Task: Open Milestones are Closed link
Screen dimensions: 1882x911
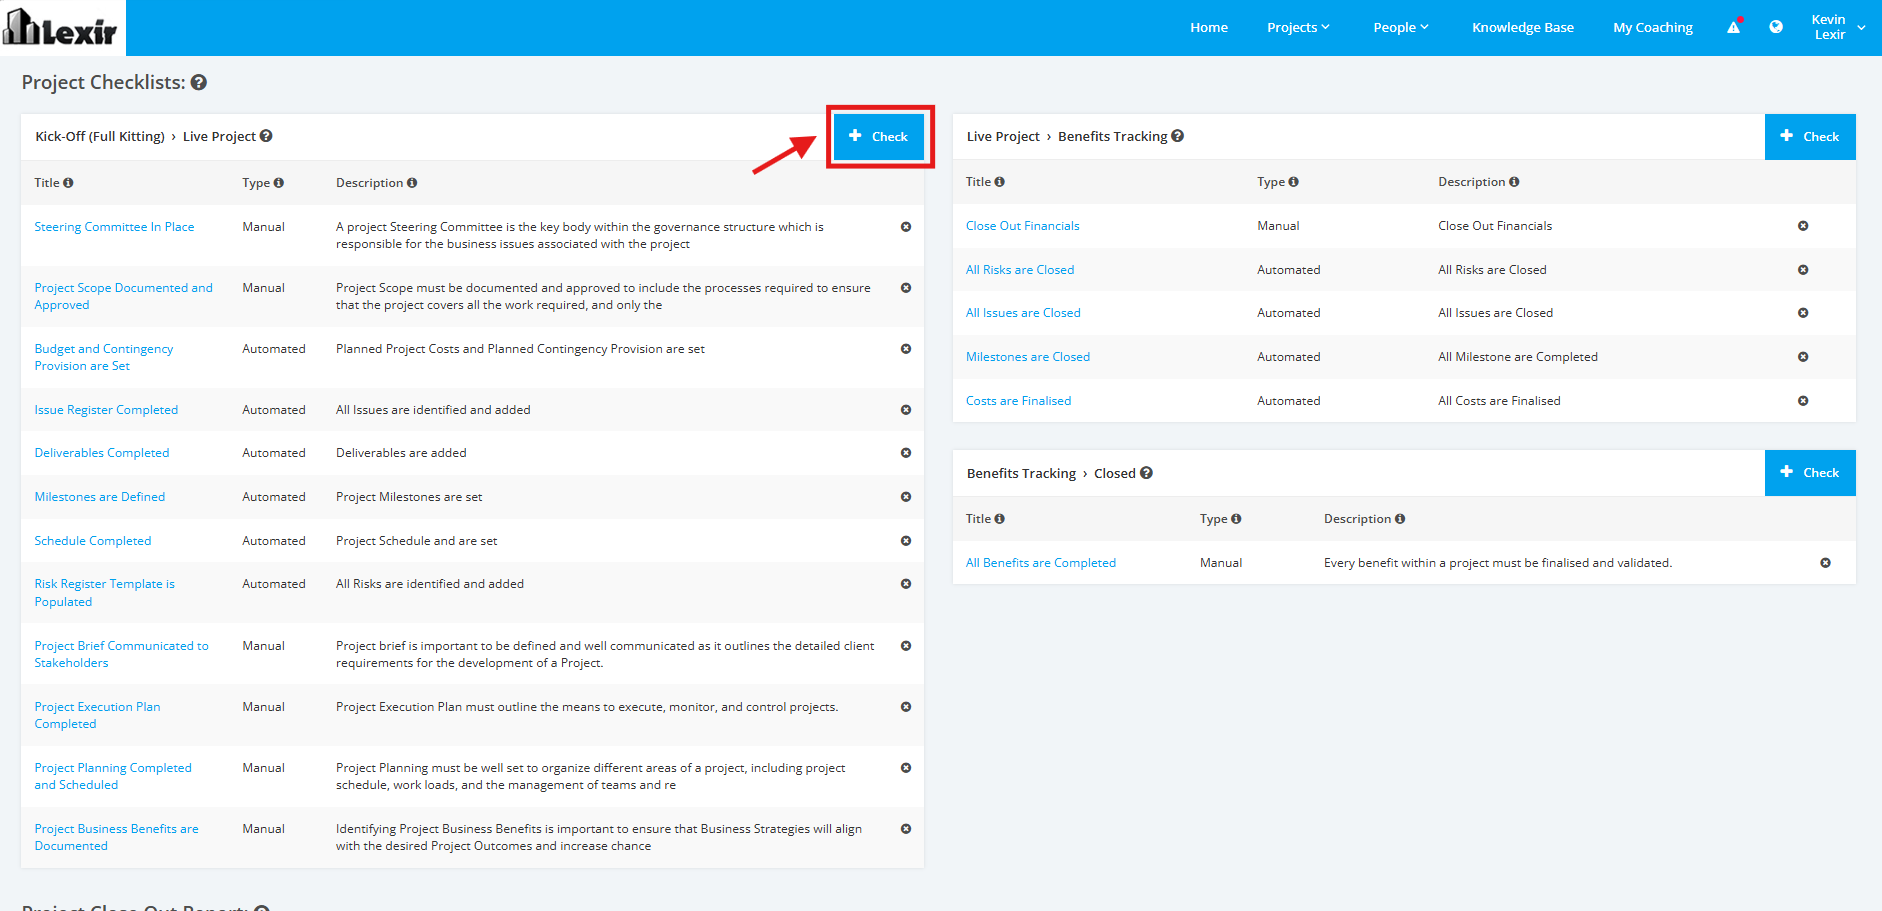Action: click(x=1028, y=357)
